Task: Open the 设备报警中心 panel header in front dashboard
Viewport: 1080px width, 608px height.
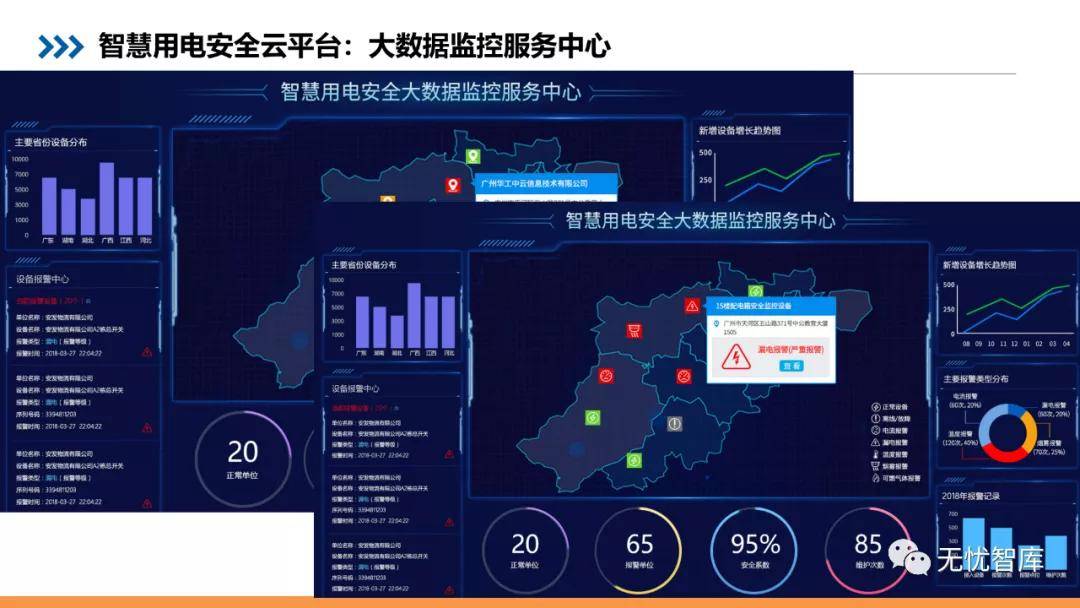Action: click(356, 388)
